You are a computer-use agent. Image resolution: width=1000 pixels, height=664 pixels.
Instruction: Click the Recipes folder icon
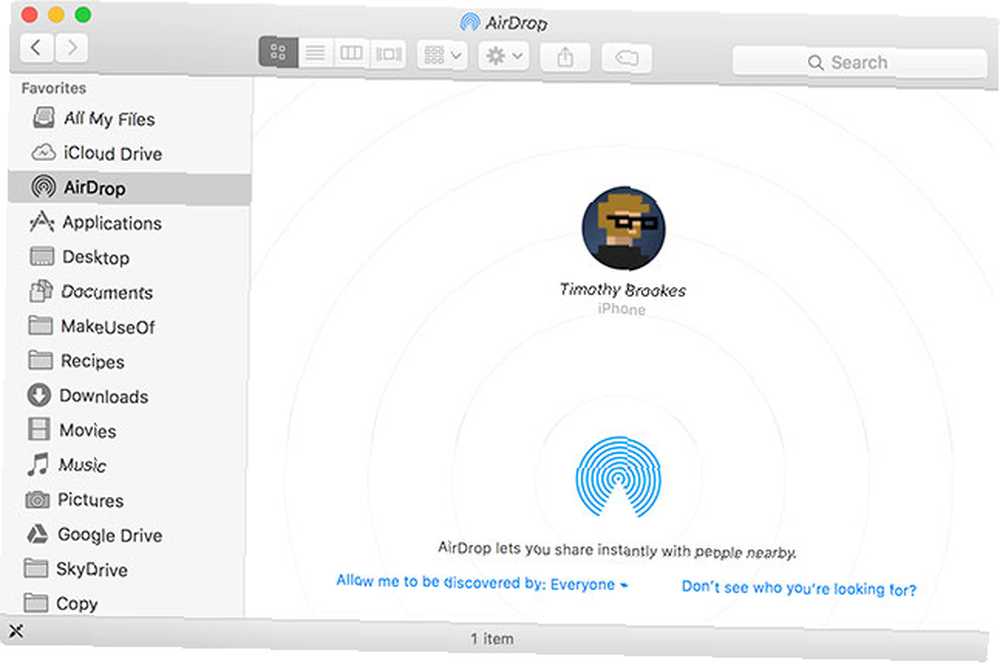pos(40,360)
